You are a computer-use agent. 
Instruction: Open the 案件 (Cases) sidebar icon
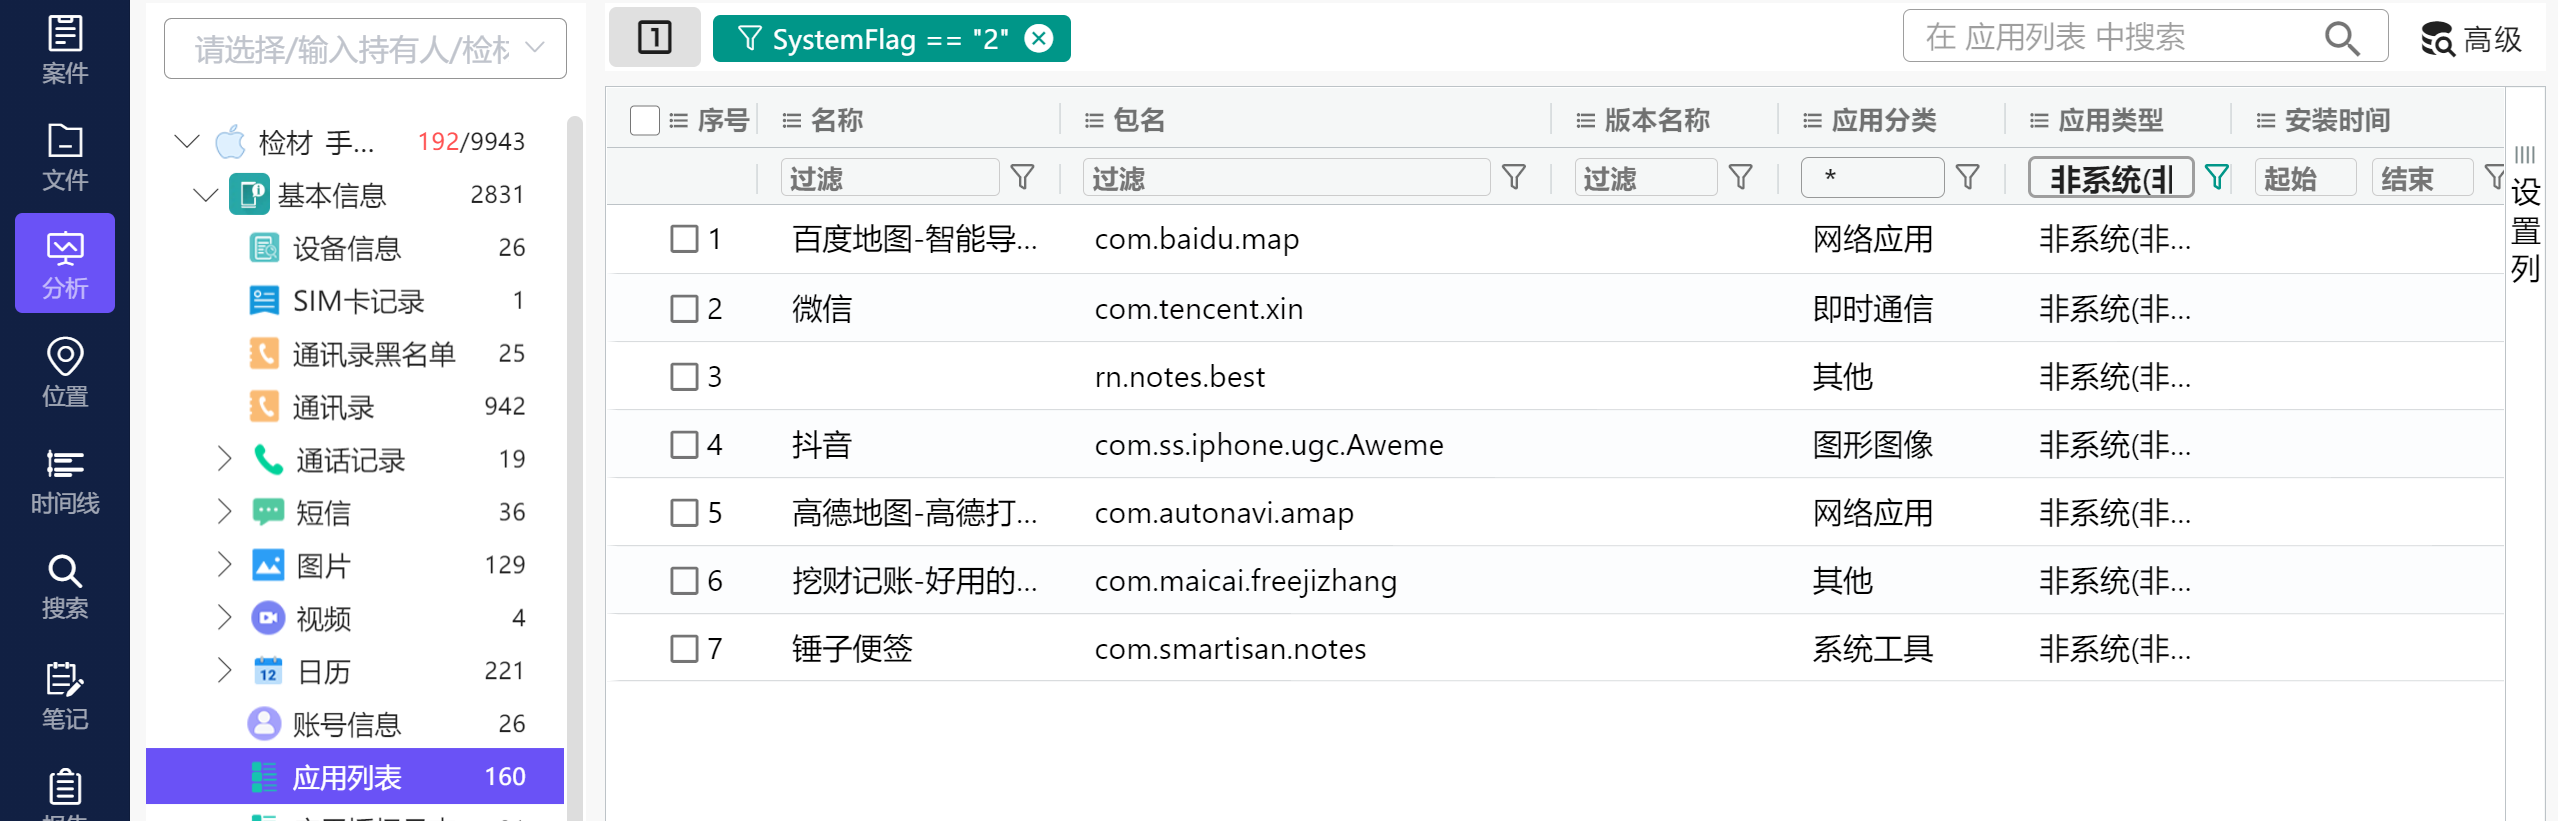[65, 49]
